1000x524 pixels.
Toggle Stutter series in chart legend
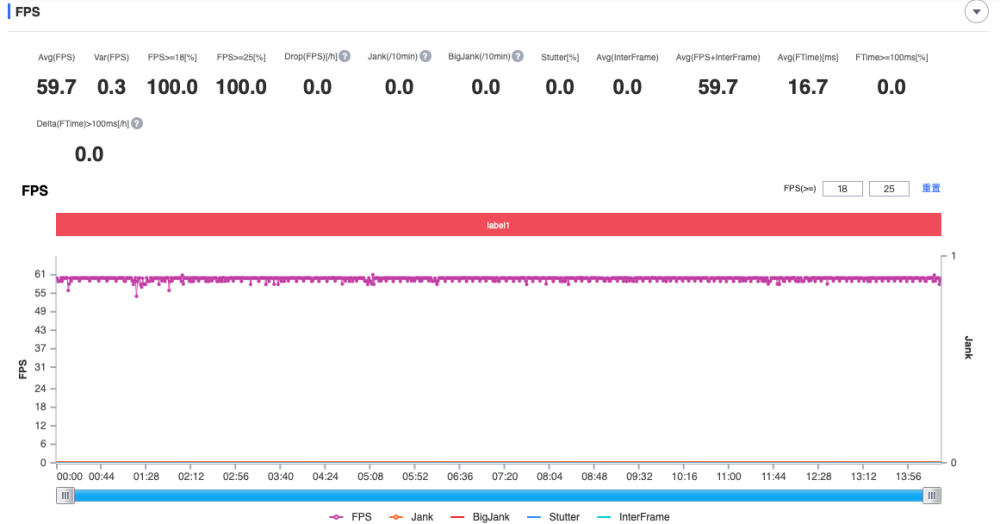(x=554, y=517)
